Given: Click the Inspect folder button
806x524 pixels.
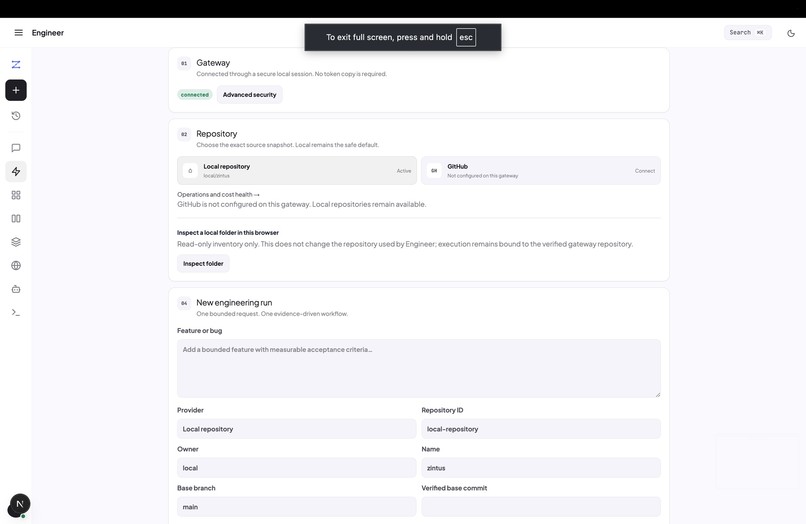Looking at the screenshot, I should coord(203,263).
